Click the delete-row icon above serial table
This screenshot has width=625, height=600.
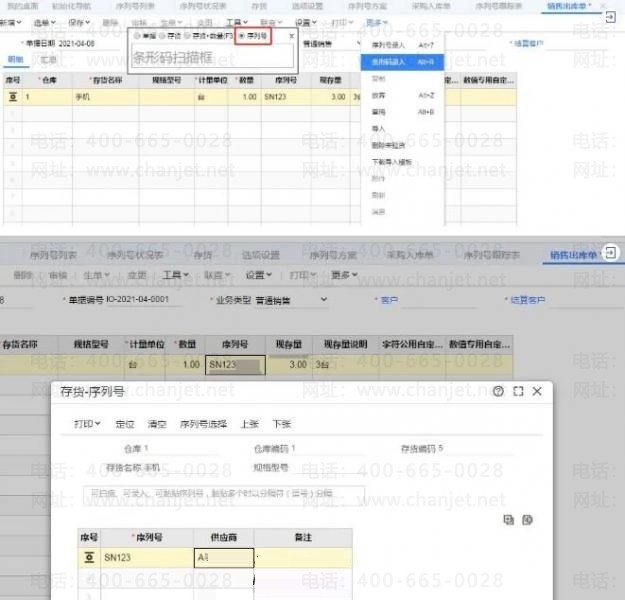tap(527, 519)
